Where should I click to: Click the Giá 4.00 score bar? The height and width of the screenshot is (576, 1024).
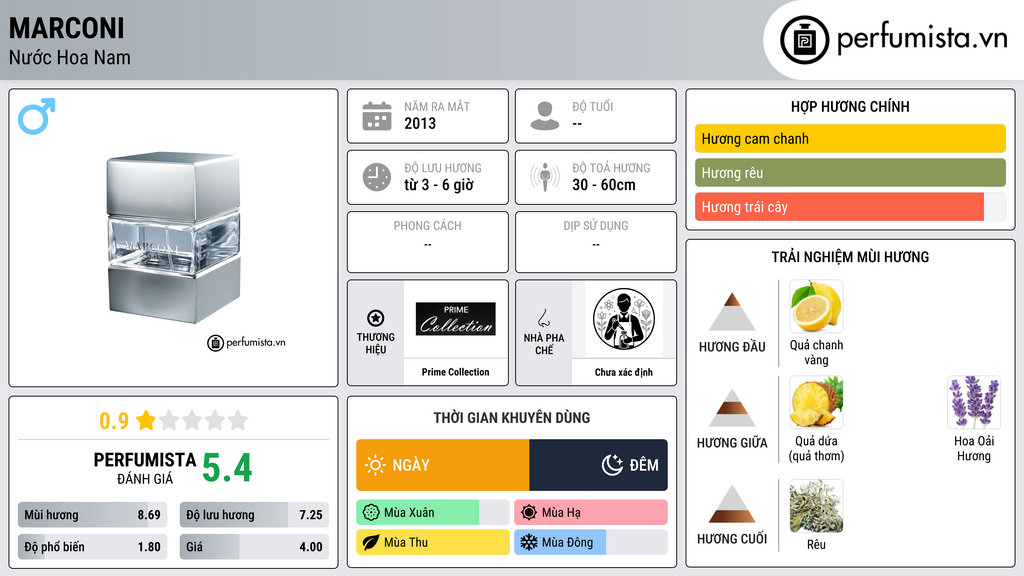click(254, 547)
